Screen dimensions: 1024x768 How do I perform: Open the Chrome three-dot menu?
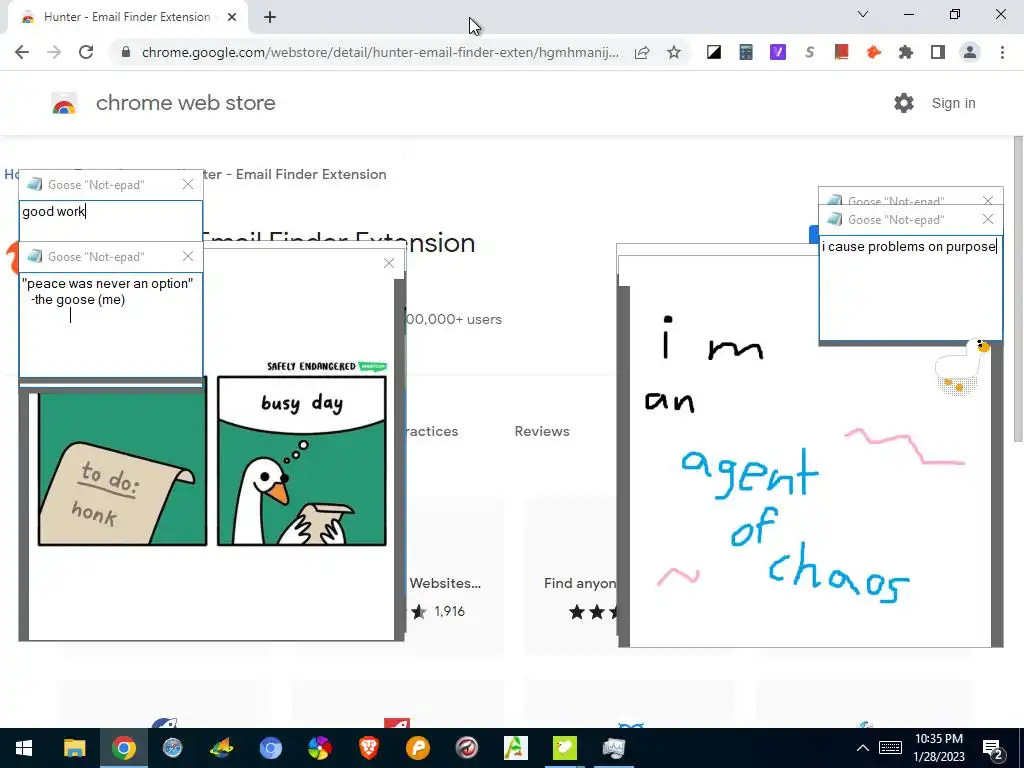(1002, 52)
